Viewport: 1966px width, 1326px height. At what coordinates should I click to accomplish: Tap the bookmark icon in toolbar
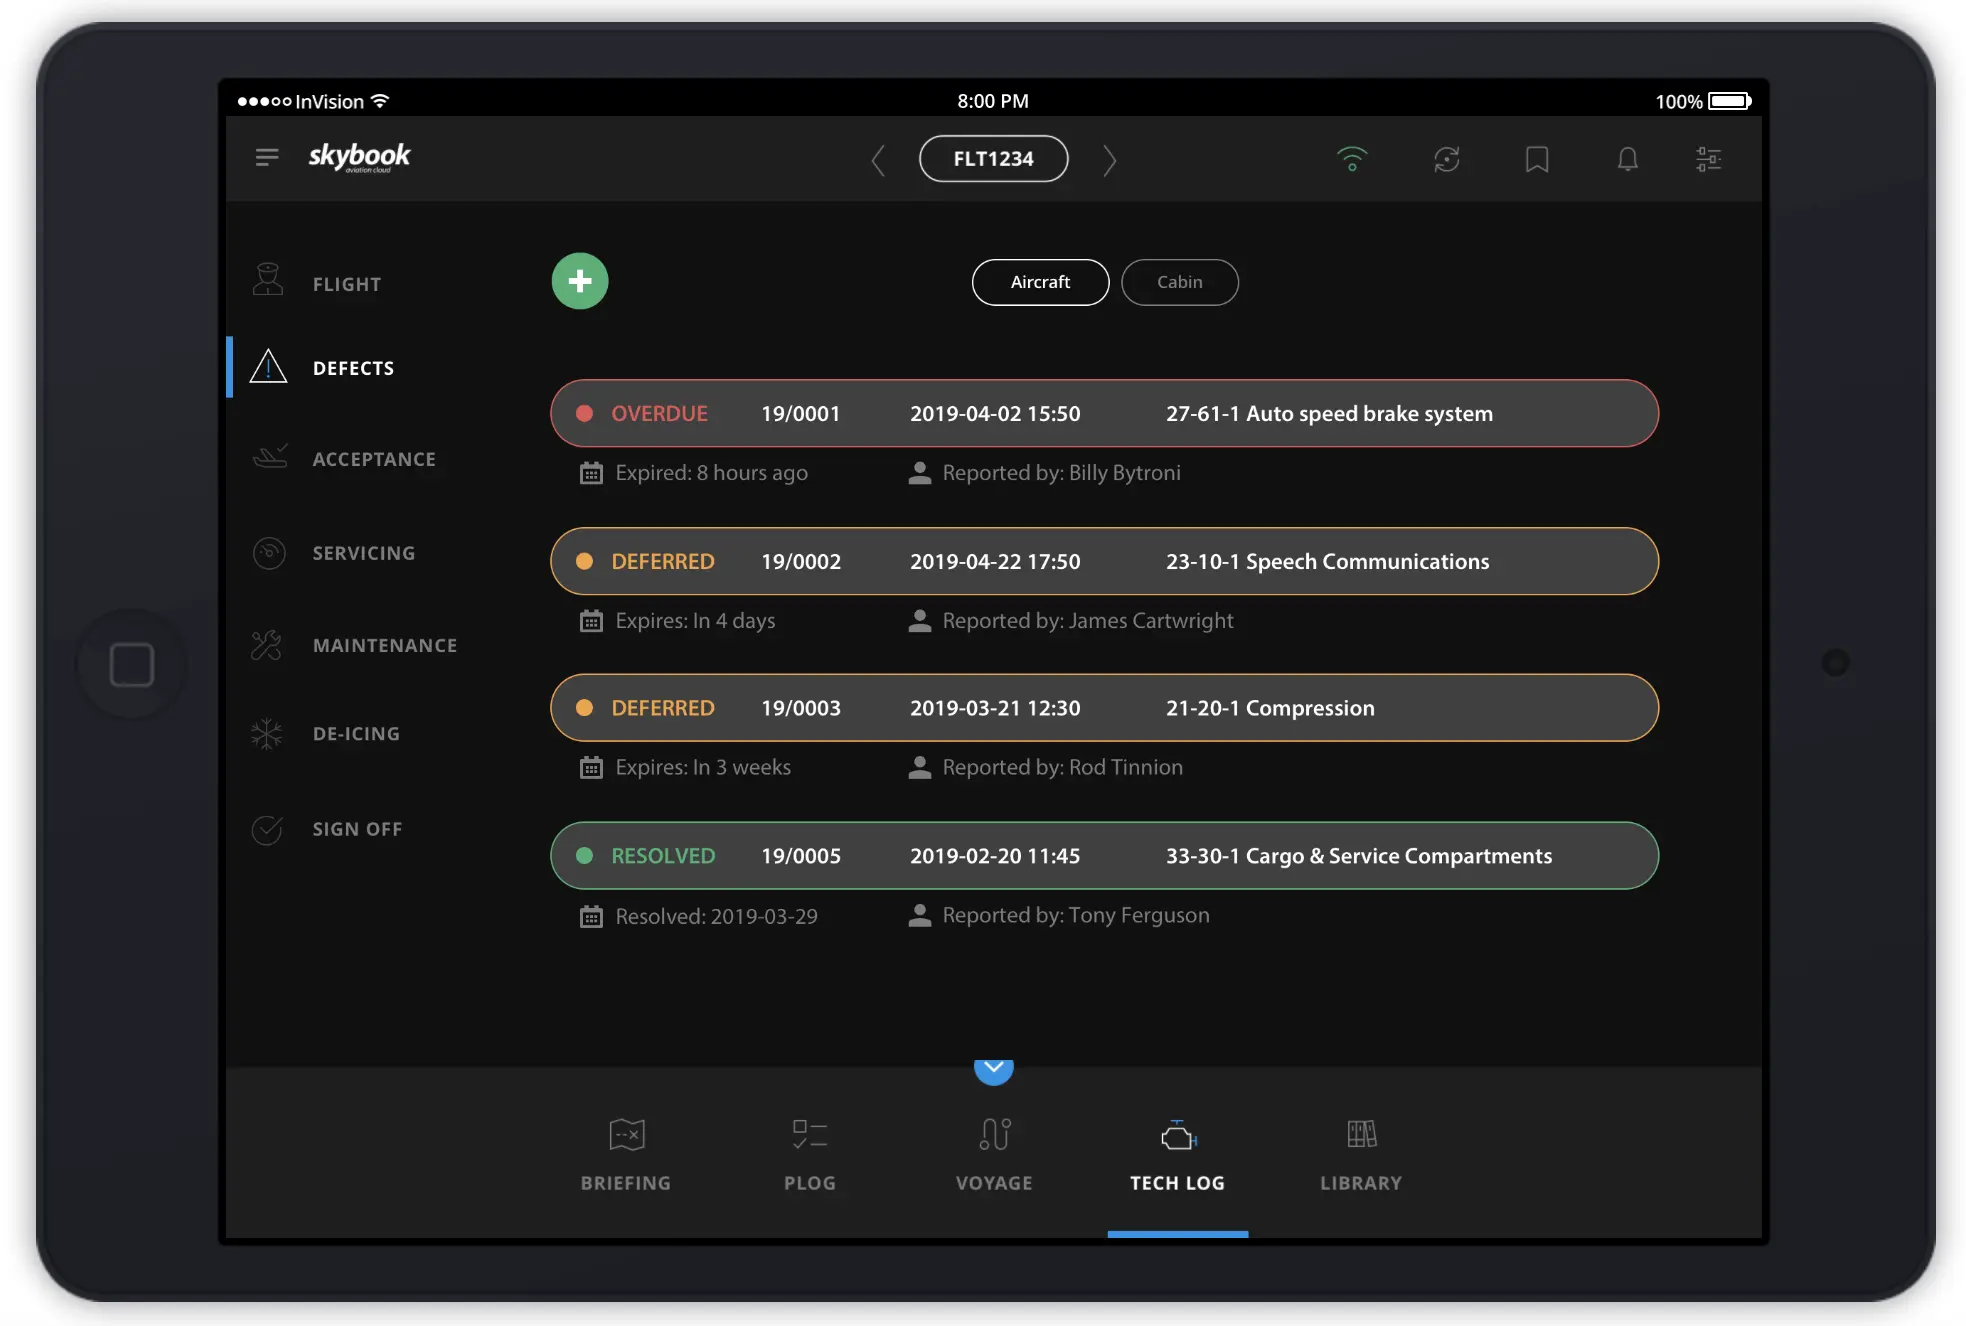pyautogui.click(x=1537, y=157)
